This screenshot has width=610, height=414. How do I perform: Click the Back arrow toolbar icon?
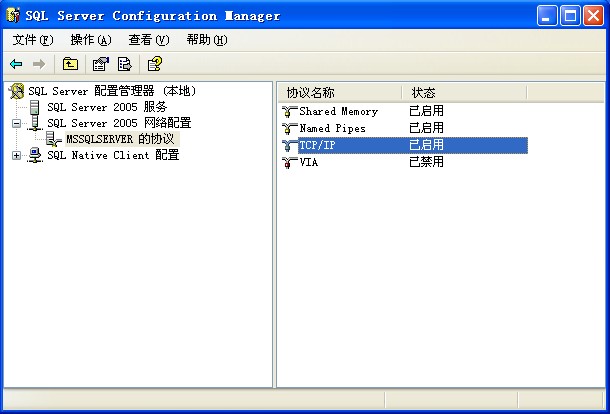pyautogui.click(x=16, y=64)
